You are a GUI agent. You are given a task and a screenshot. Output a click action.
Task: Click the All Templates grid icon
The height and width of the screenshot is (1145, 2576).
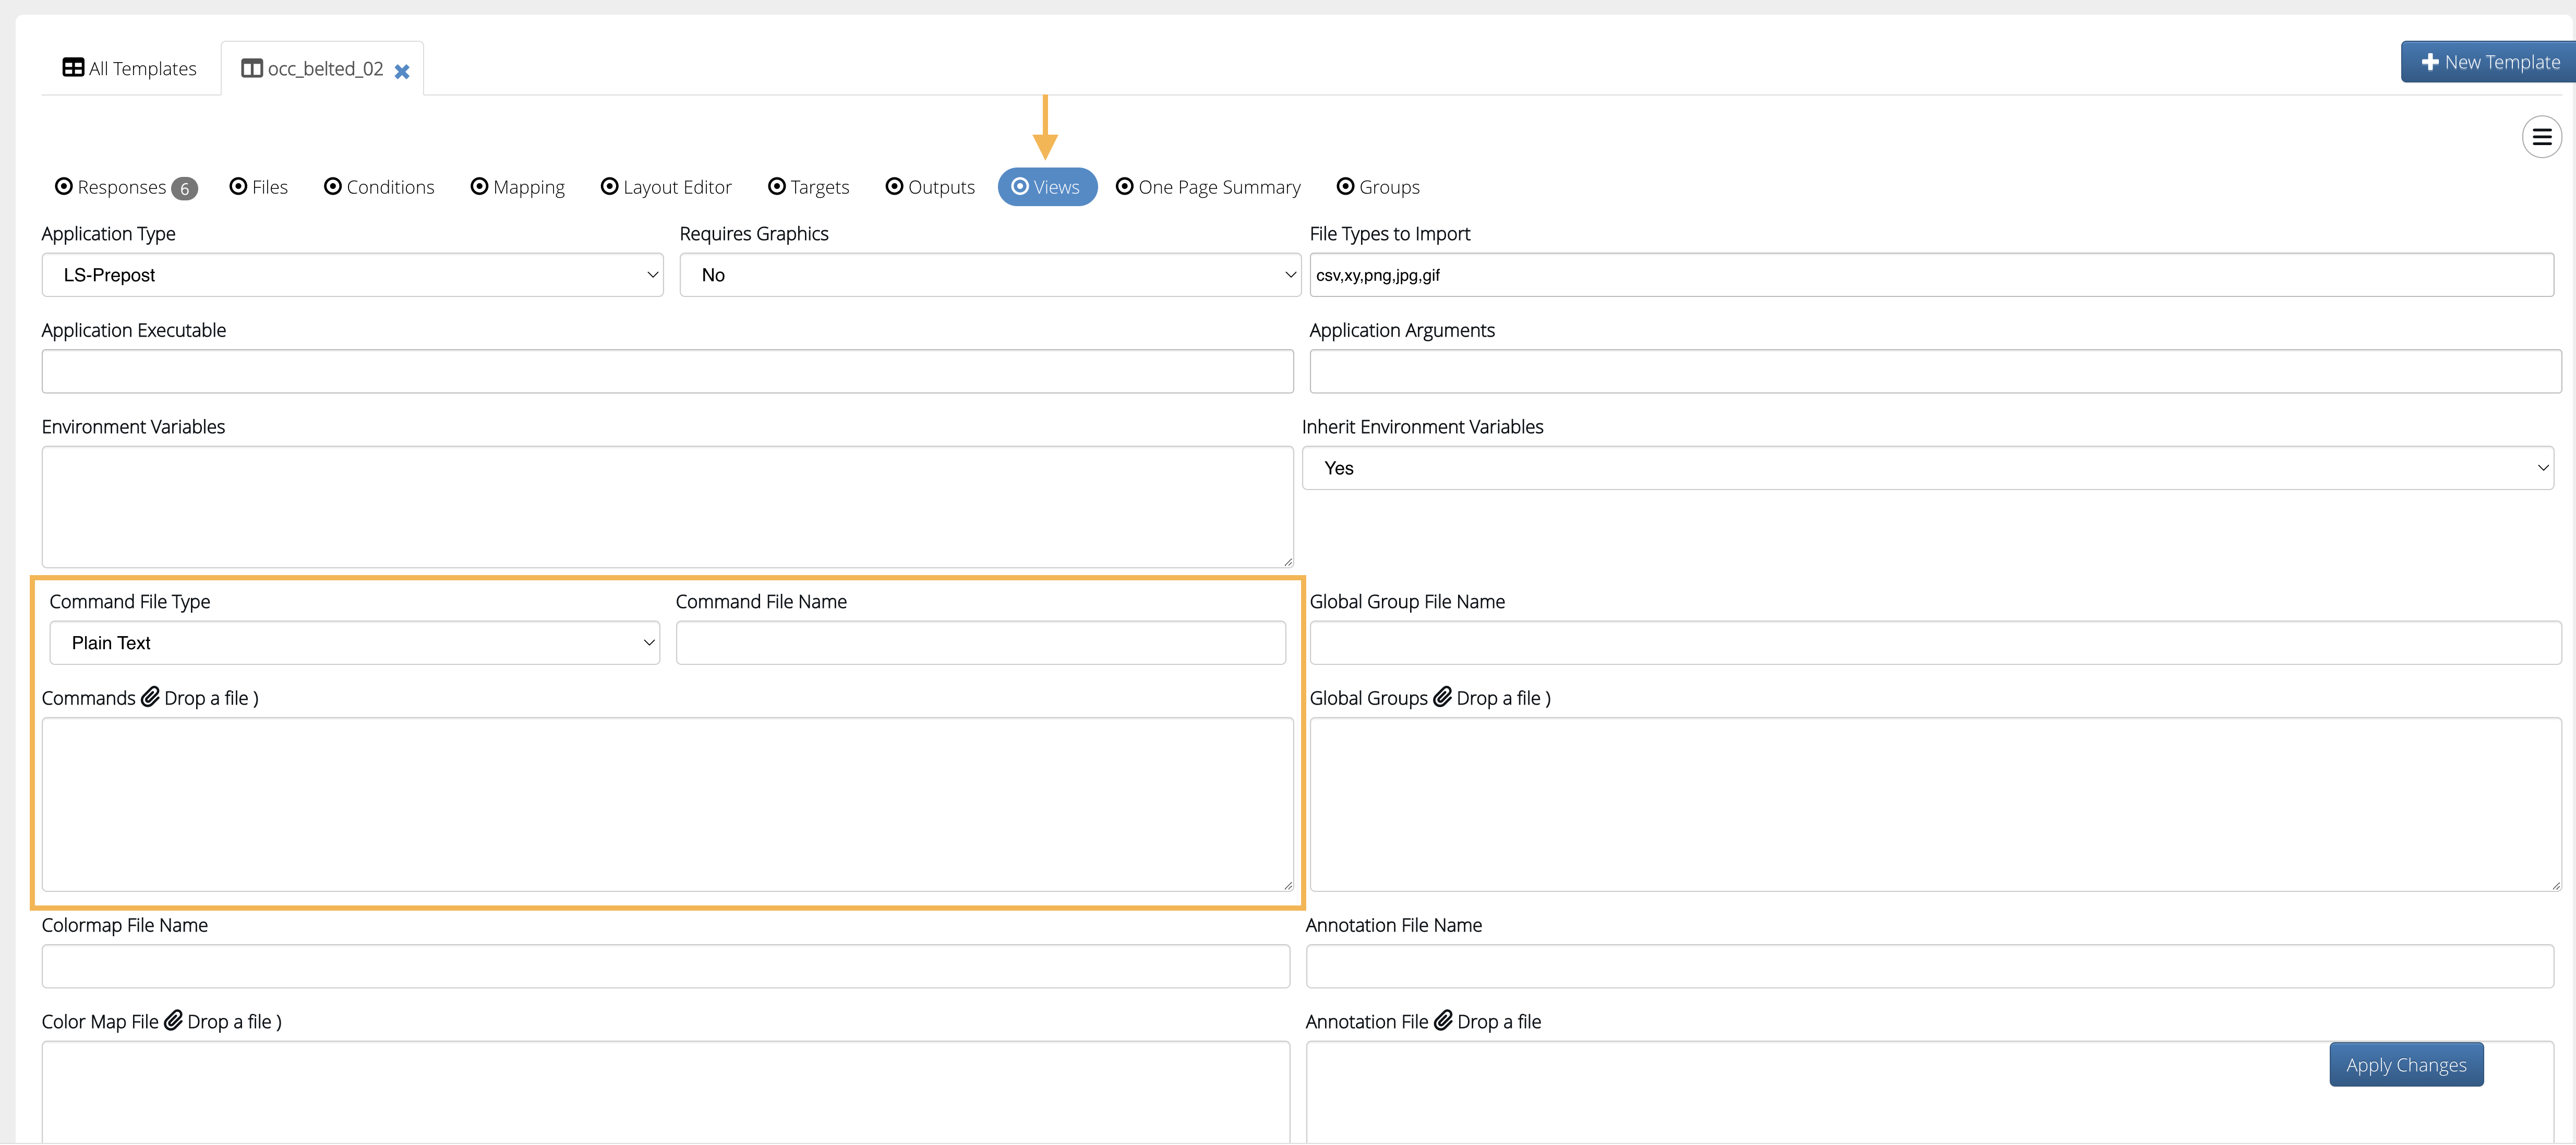[x=73, y=68]
